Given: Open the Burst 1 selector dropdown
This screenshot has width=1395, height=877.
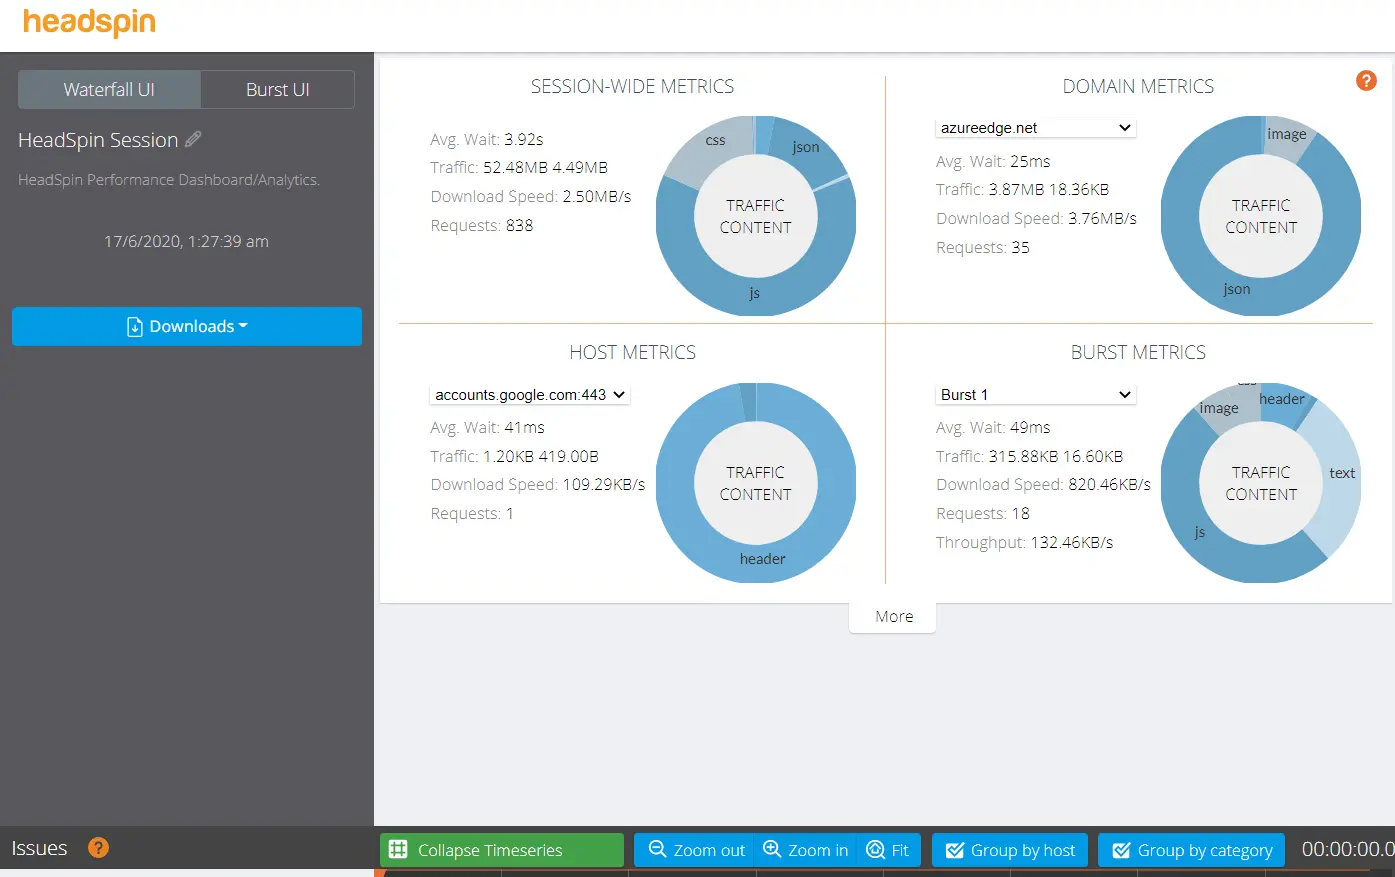Looking at the screenshot, I should coord(1035,394).
